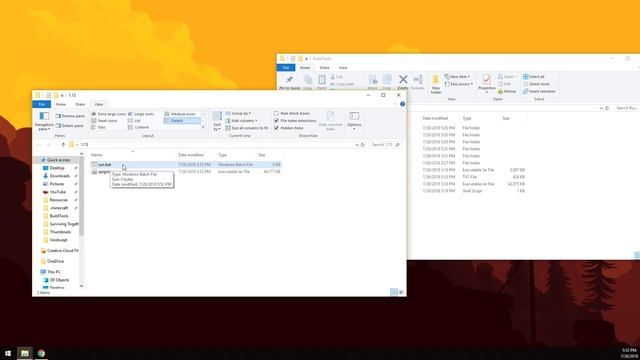This screenshot has height=360, width=640.
Task: Go up one folder level arrow
Action: (63, 144)
